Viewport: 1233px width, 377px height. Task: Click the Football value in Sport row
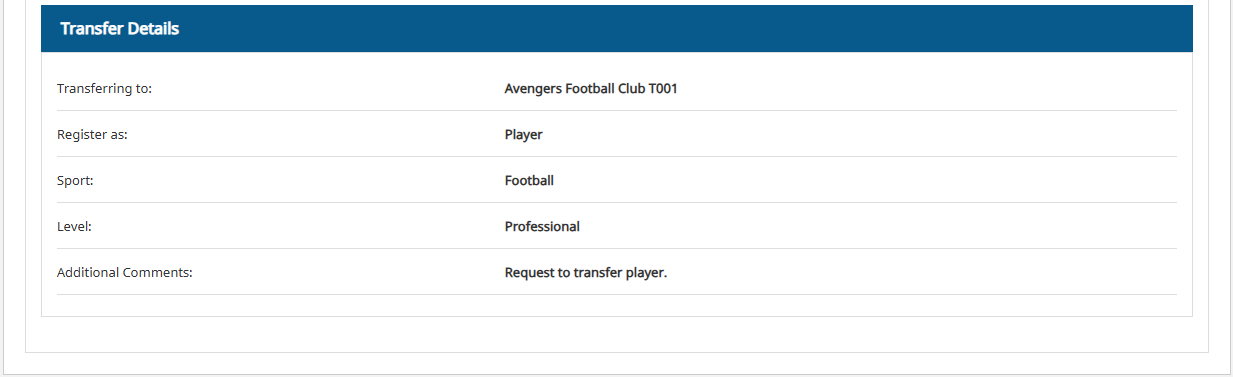[x=529, y=181]
